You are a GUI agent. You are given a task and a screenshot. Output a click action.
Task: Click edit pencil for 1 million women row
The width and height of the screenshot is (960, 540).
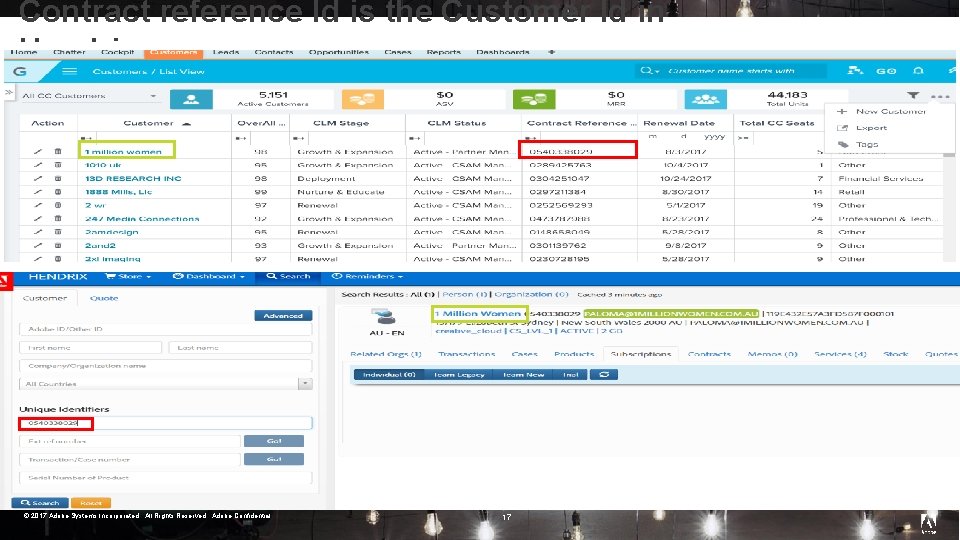coord(38,151)
